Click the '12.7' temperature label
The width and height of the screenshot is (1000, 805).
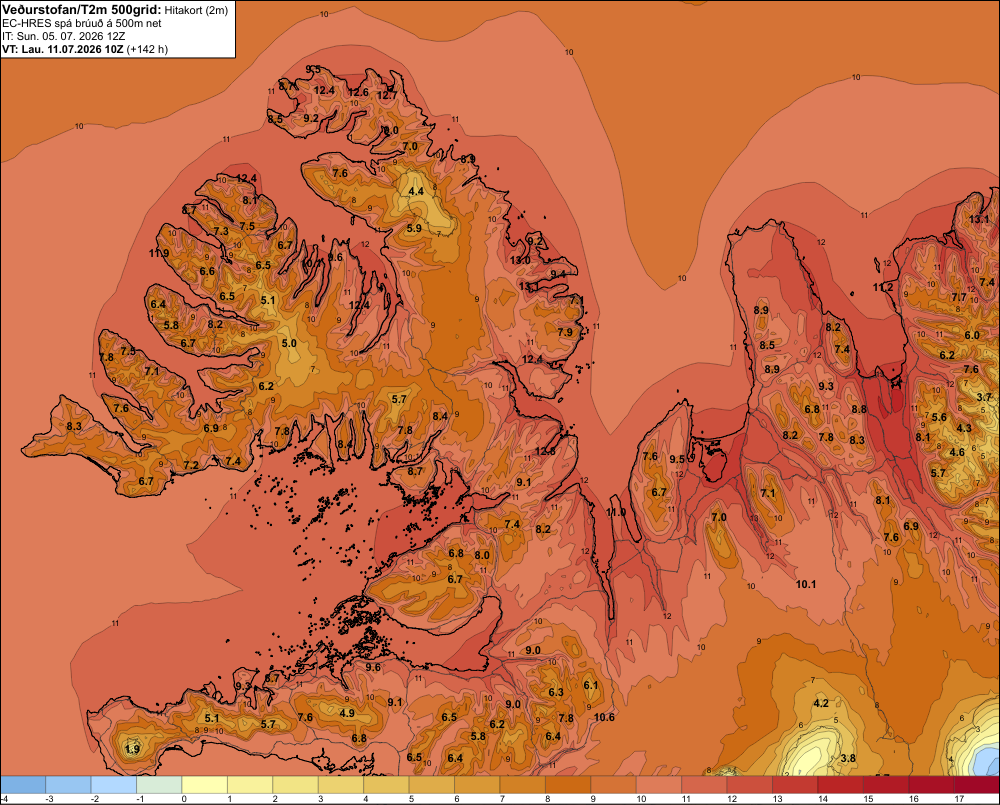point(387,96)
